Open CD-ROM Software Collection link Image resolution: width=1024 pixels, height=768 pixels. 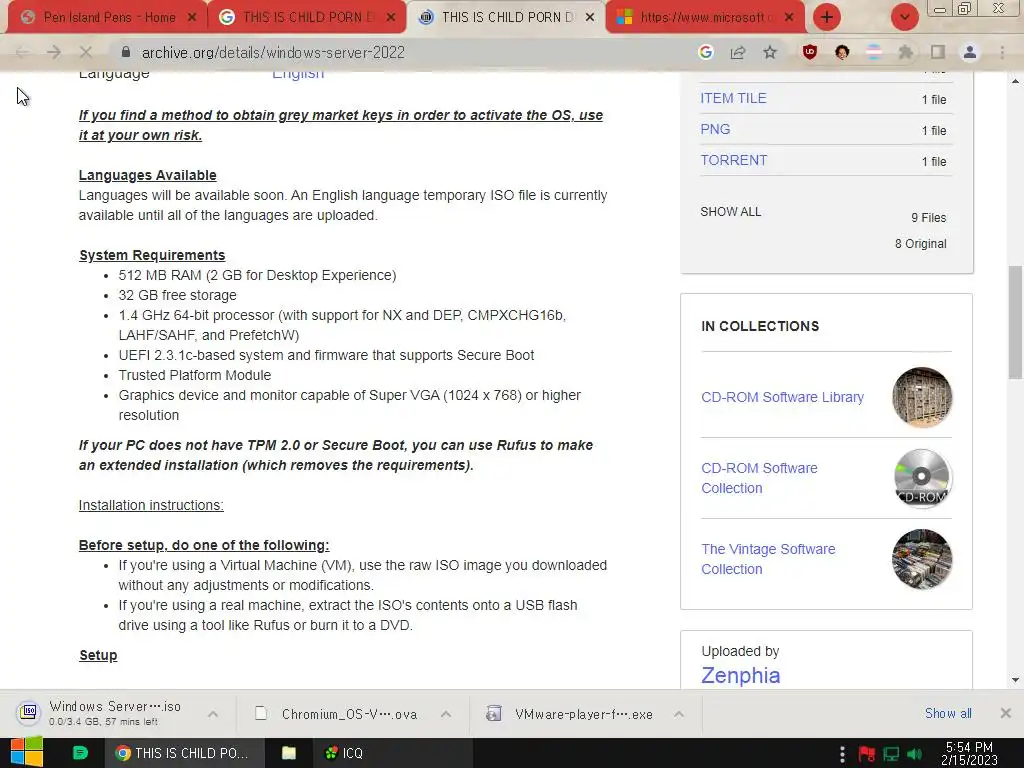[x=760, y=478]
